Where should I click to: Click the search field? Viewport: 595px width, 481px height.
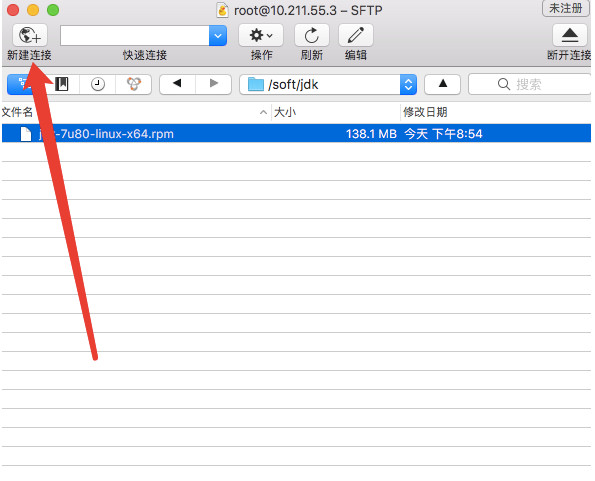tap(529, 84)
